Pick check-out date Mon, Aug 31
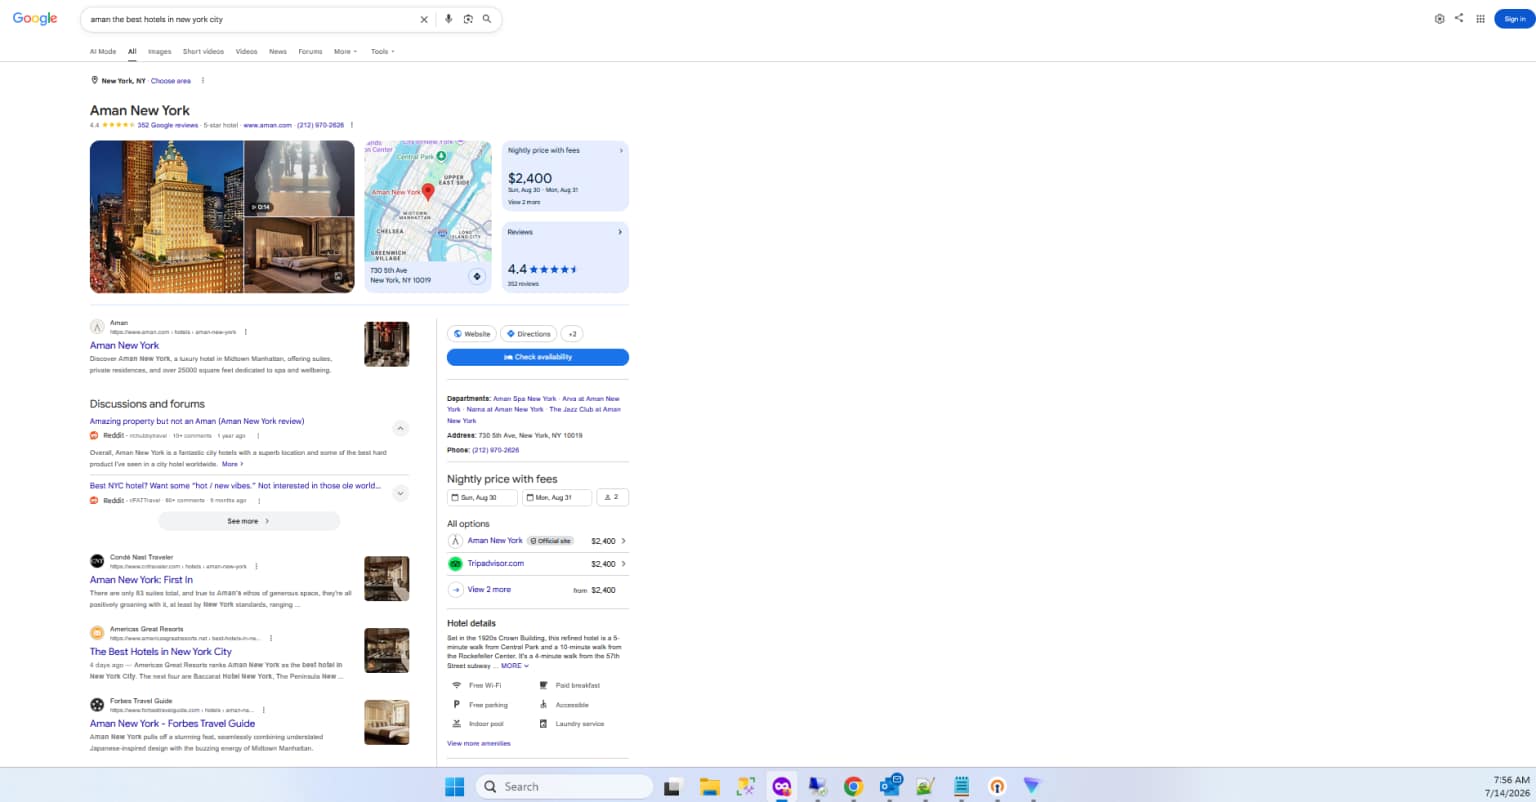 557,497
